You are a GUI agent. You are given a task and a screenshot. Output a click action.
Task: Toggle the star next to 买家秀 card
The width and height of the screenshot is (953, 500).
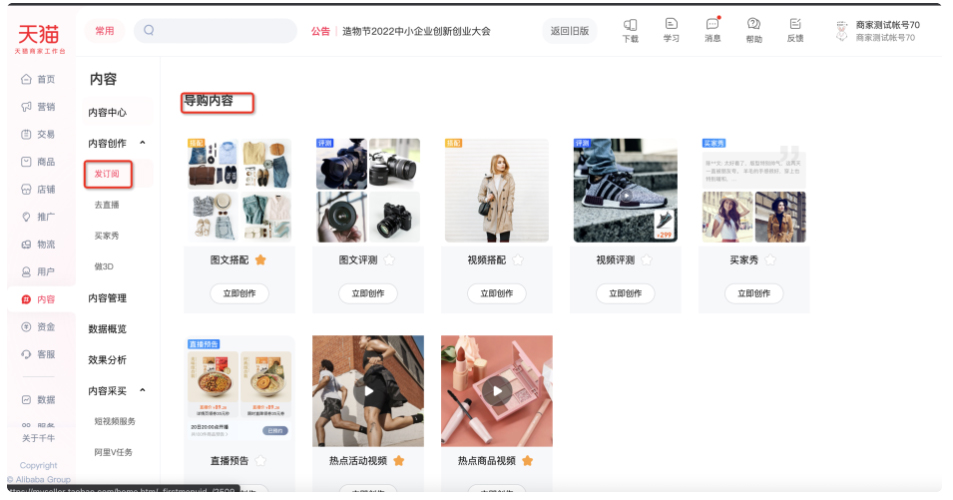pyautogui.click(x=770, y=260)
